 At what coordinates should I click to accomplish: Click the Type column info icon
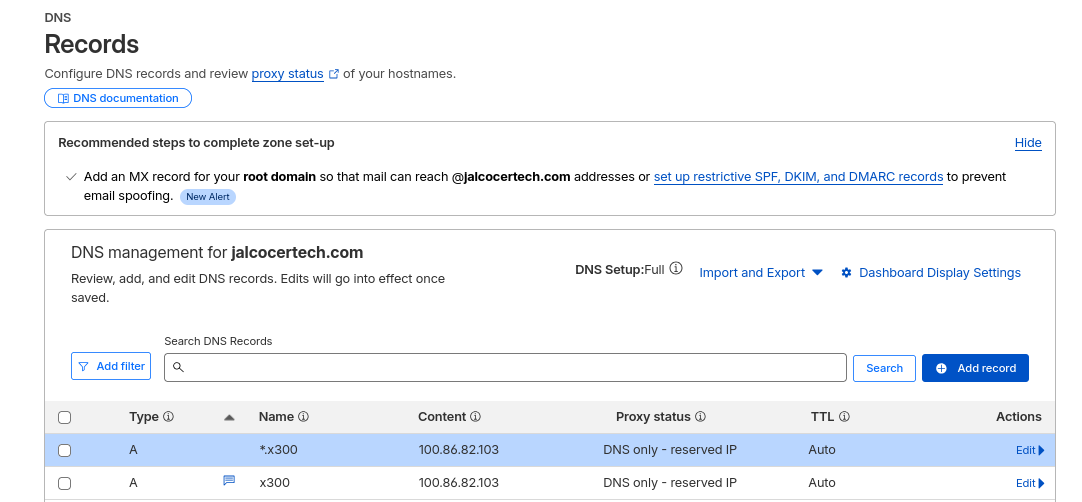168,417
